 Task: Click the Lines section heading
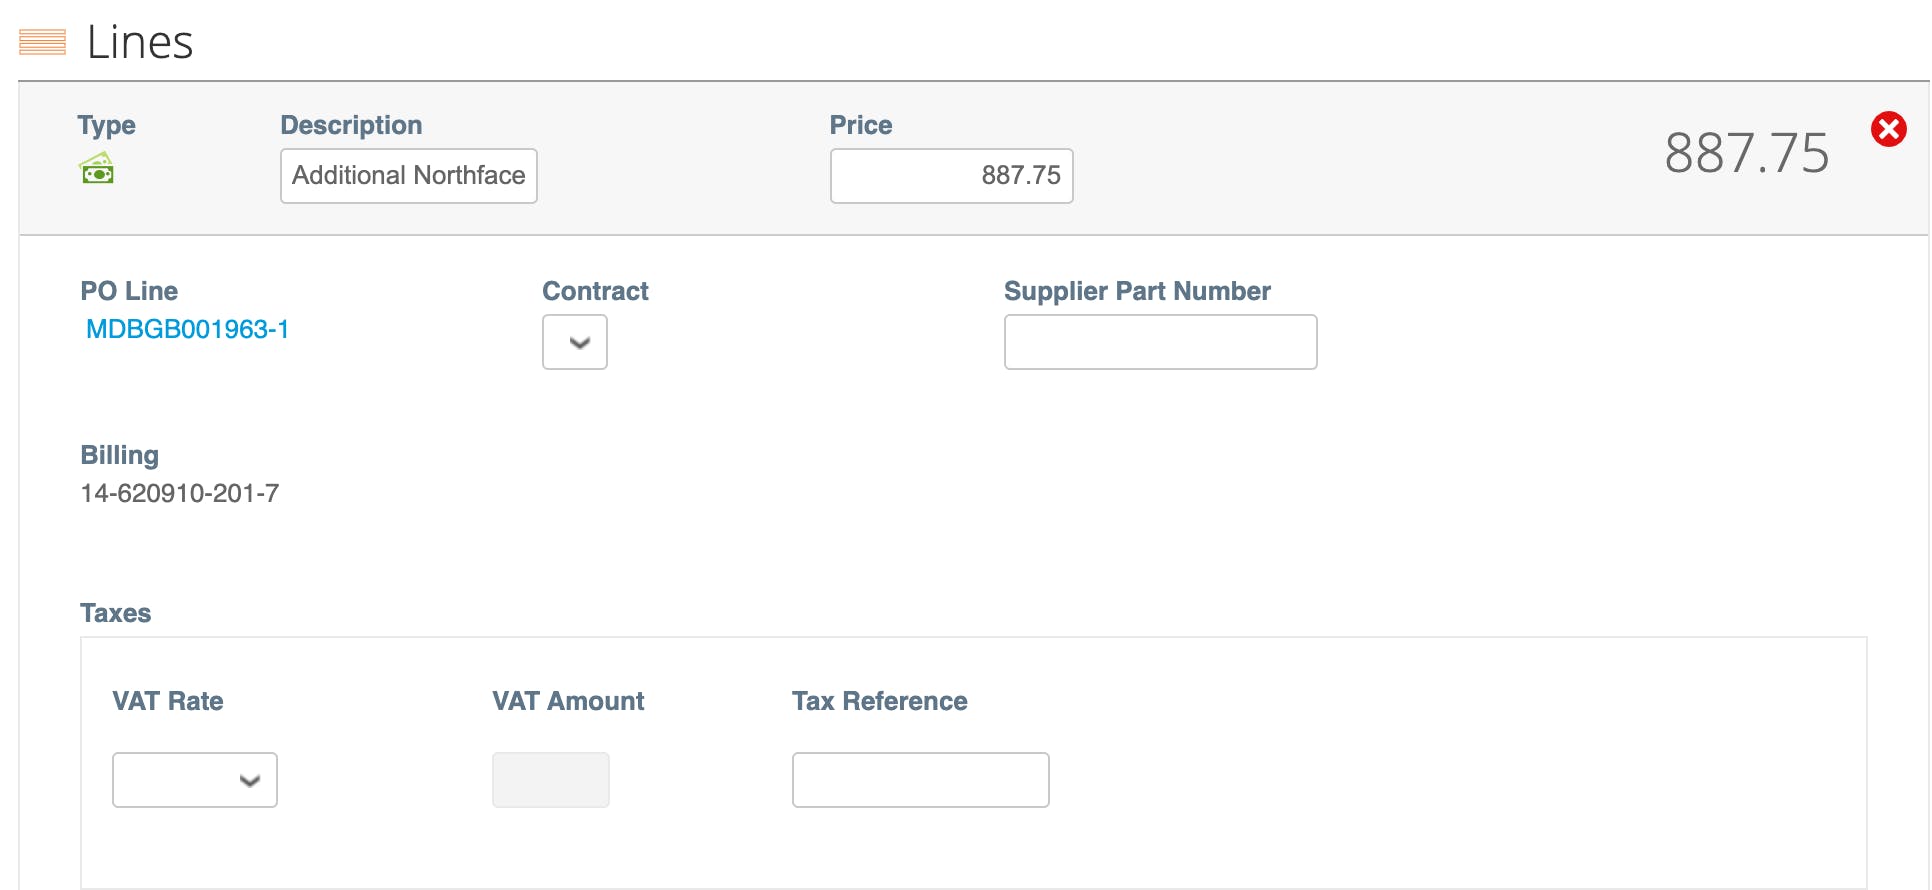coord(140,42)
